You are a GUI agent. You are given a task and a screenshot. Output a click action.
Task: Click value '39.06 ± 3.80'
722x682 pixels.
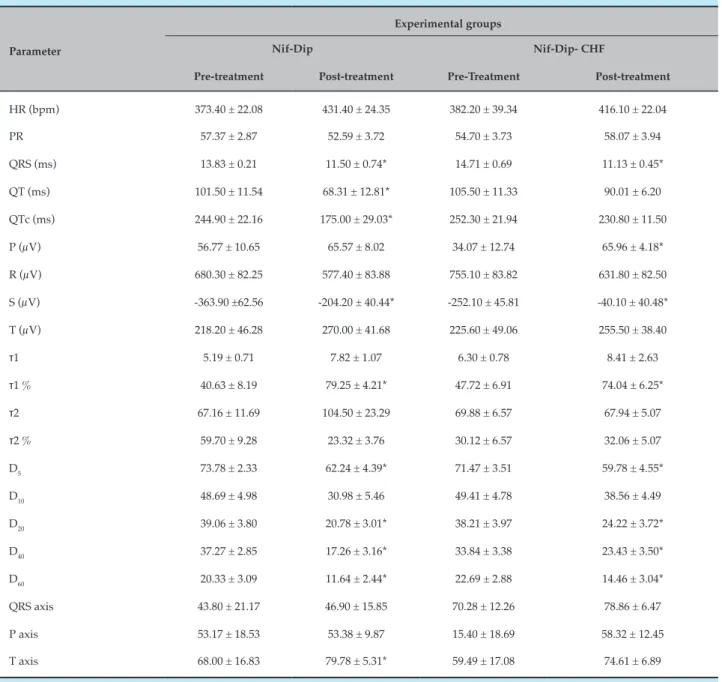click(x=228, y=523)
